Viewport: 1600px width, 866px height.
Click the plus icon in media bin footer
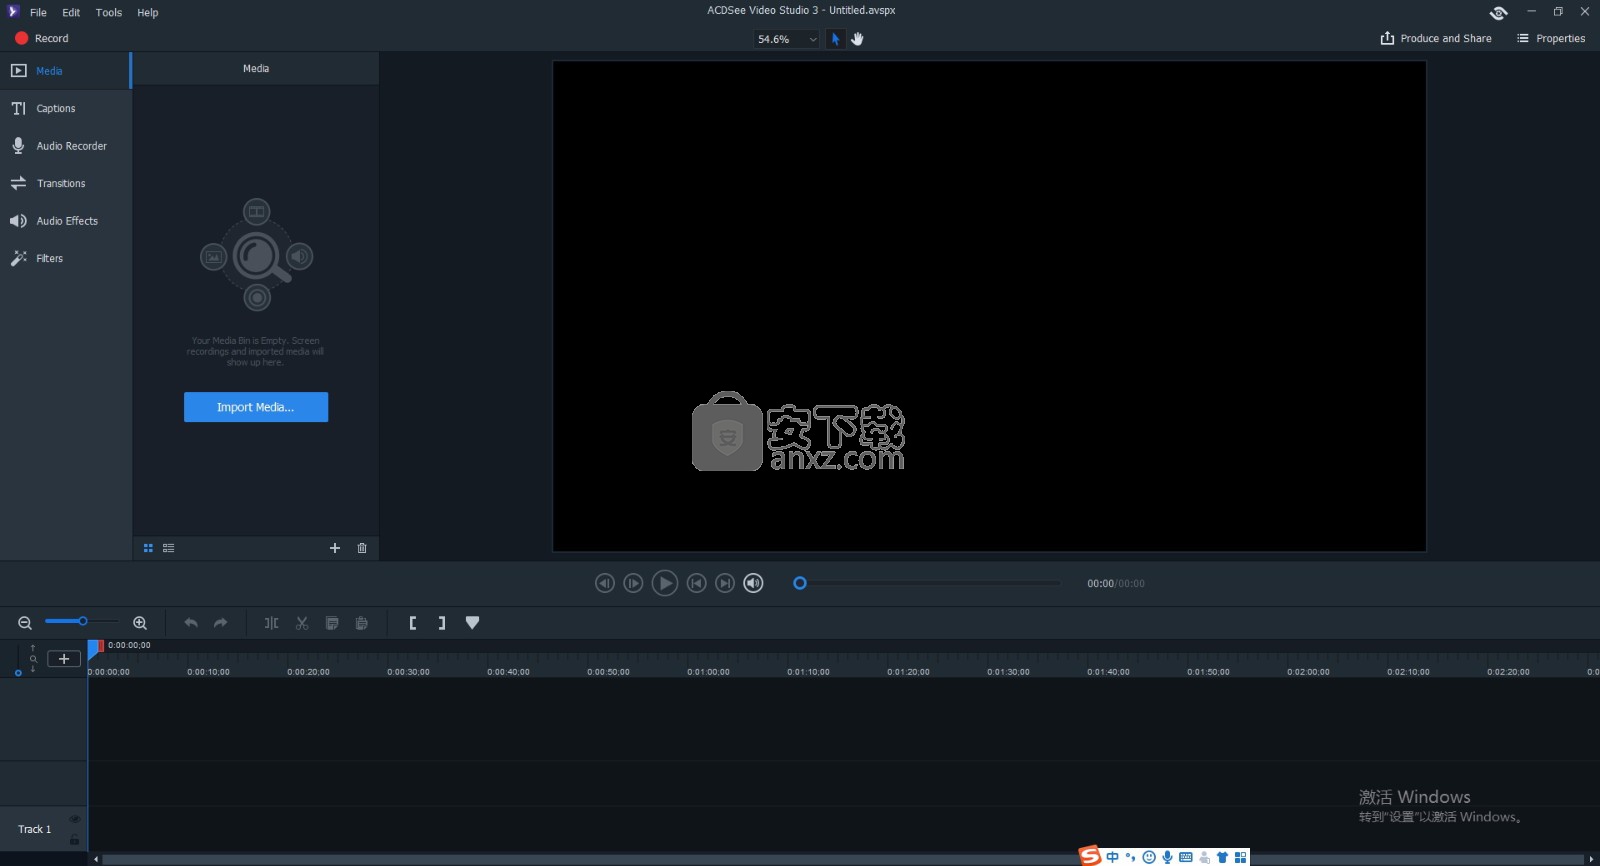point(335,548)
